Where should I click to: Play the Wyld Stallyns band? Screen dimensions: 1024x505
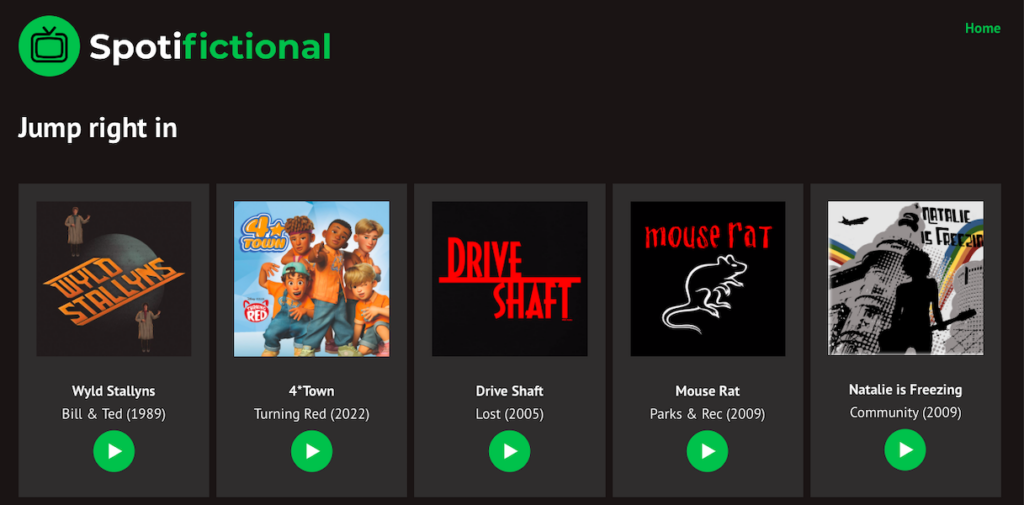coord(114,452)
